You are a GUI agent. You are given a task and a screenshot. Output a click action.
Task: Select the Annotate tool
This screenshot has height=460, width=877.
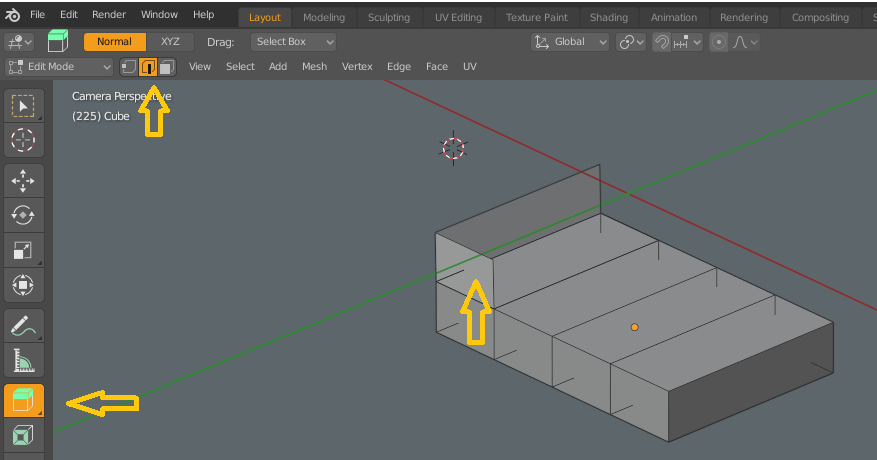coord(23,326)
